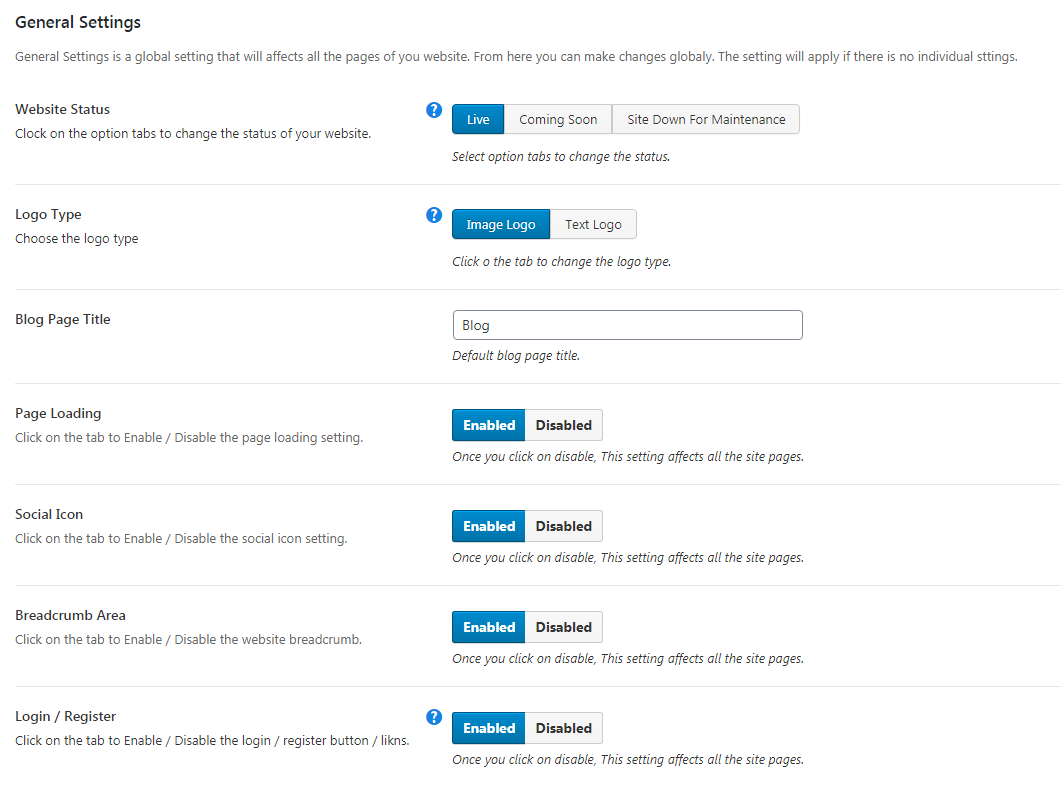Switch website status to Coming Soon
This screenshot has height=785, width=1061.
click(x=558, y=120)
